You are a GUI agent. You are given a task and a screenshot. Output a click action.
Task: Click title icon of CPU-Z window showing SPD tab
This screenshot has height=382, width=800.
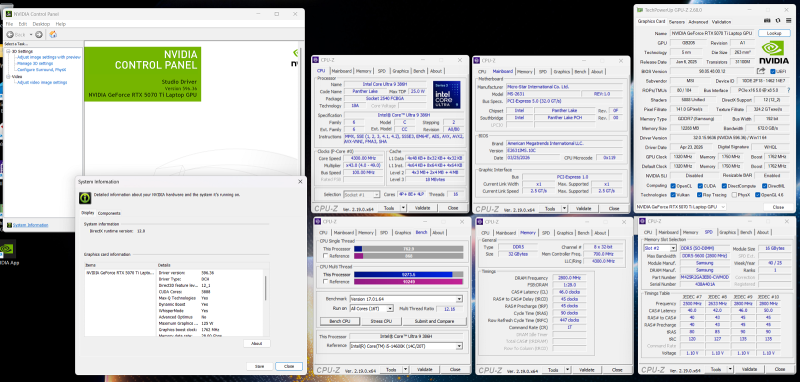[643, 221]
